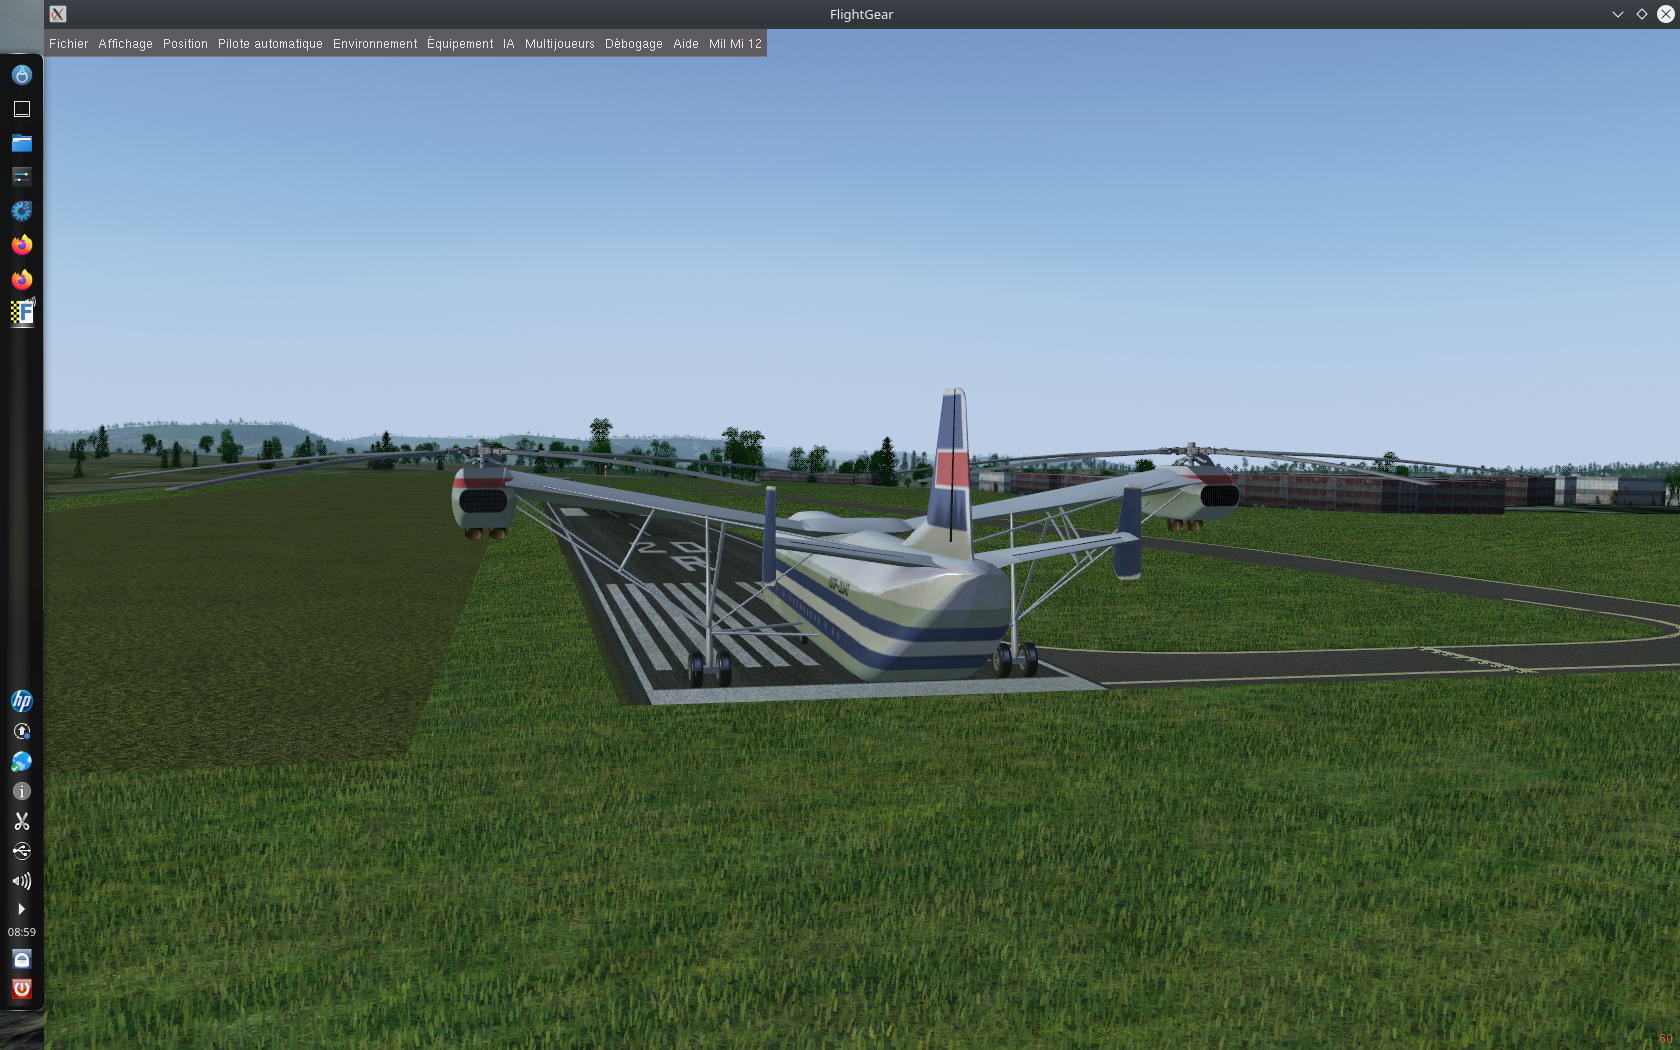Click the show desktop panel icon
The image size is (1680, 1050).
(22, 109)
